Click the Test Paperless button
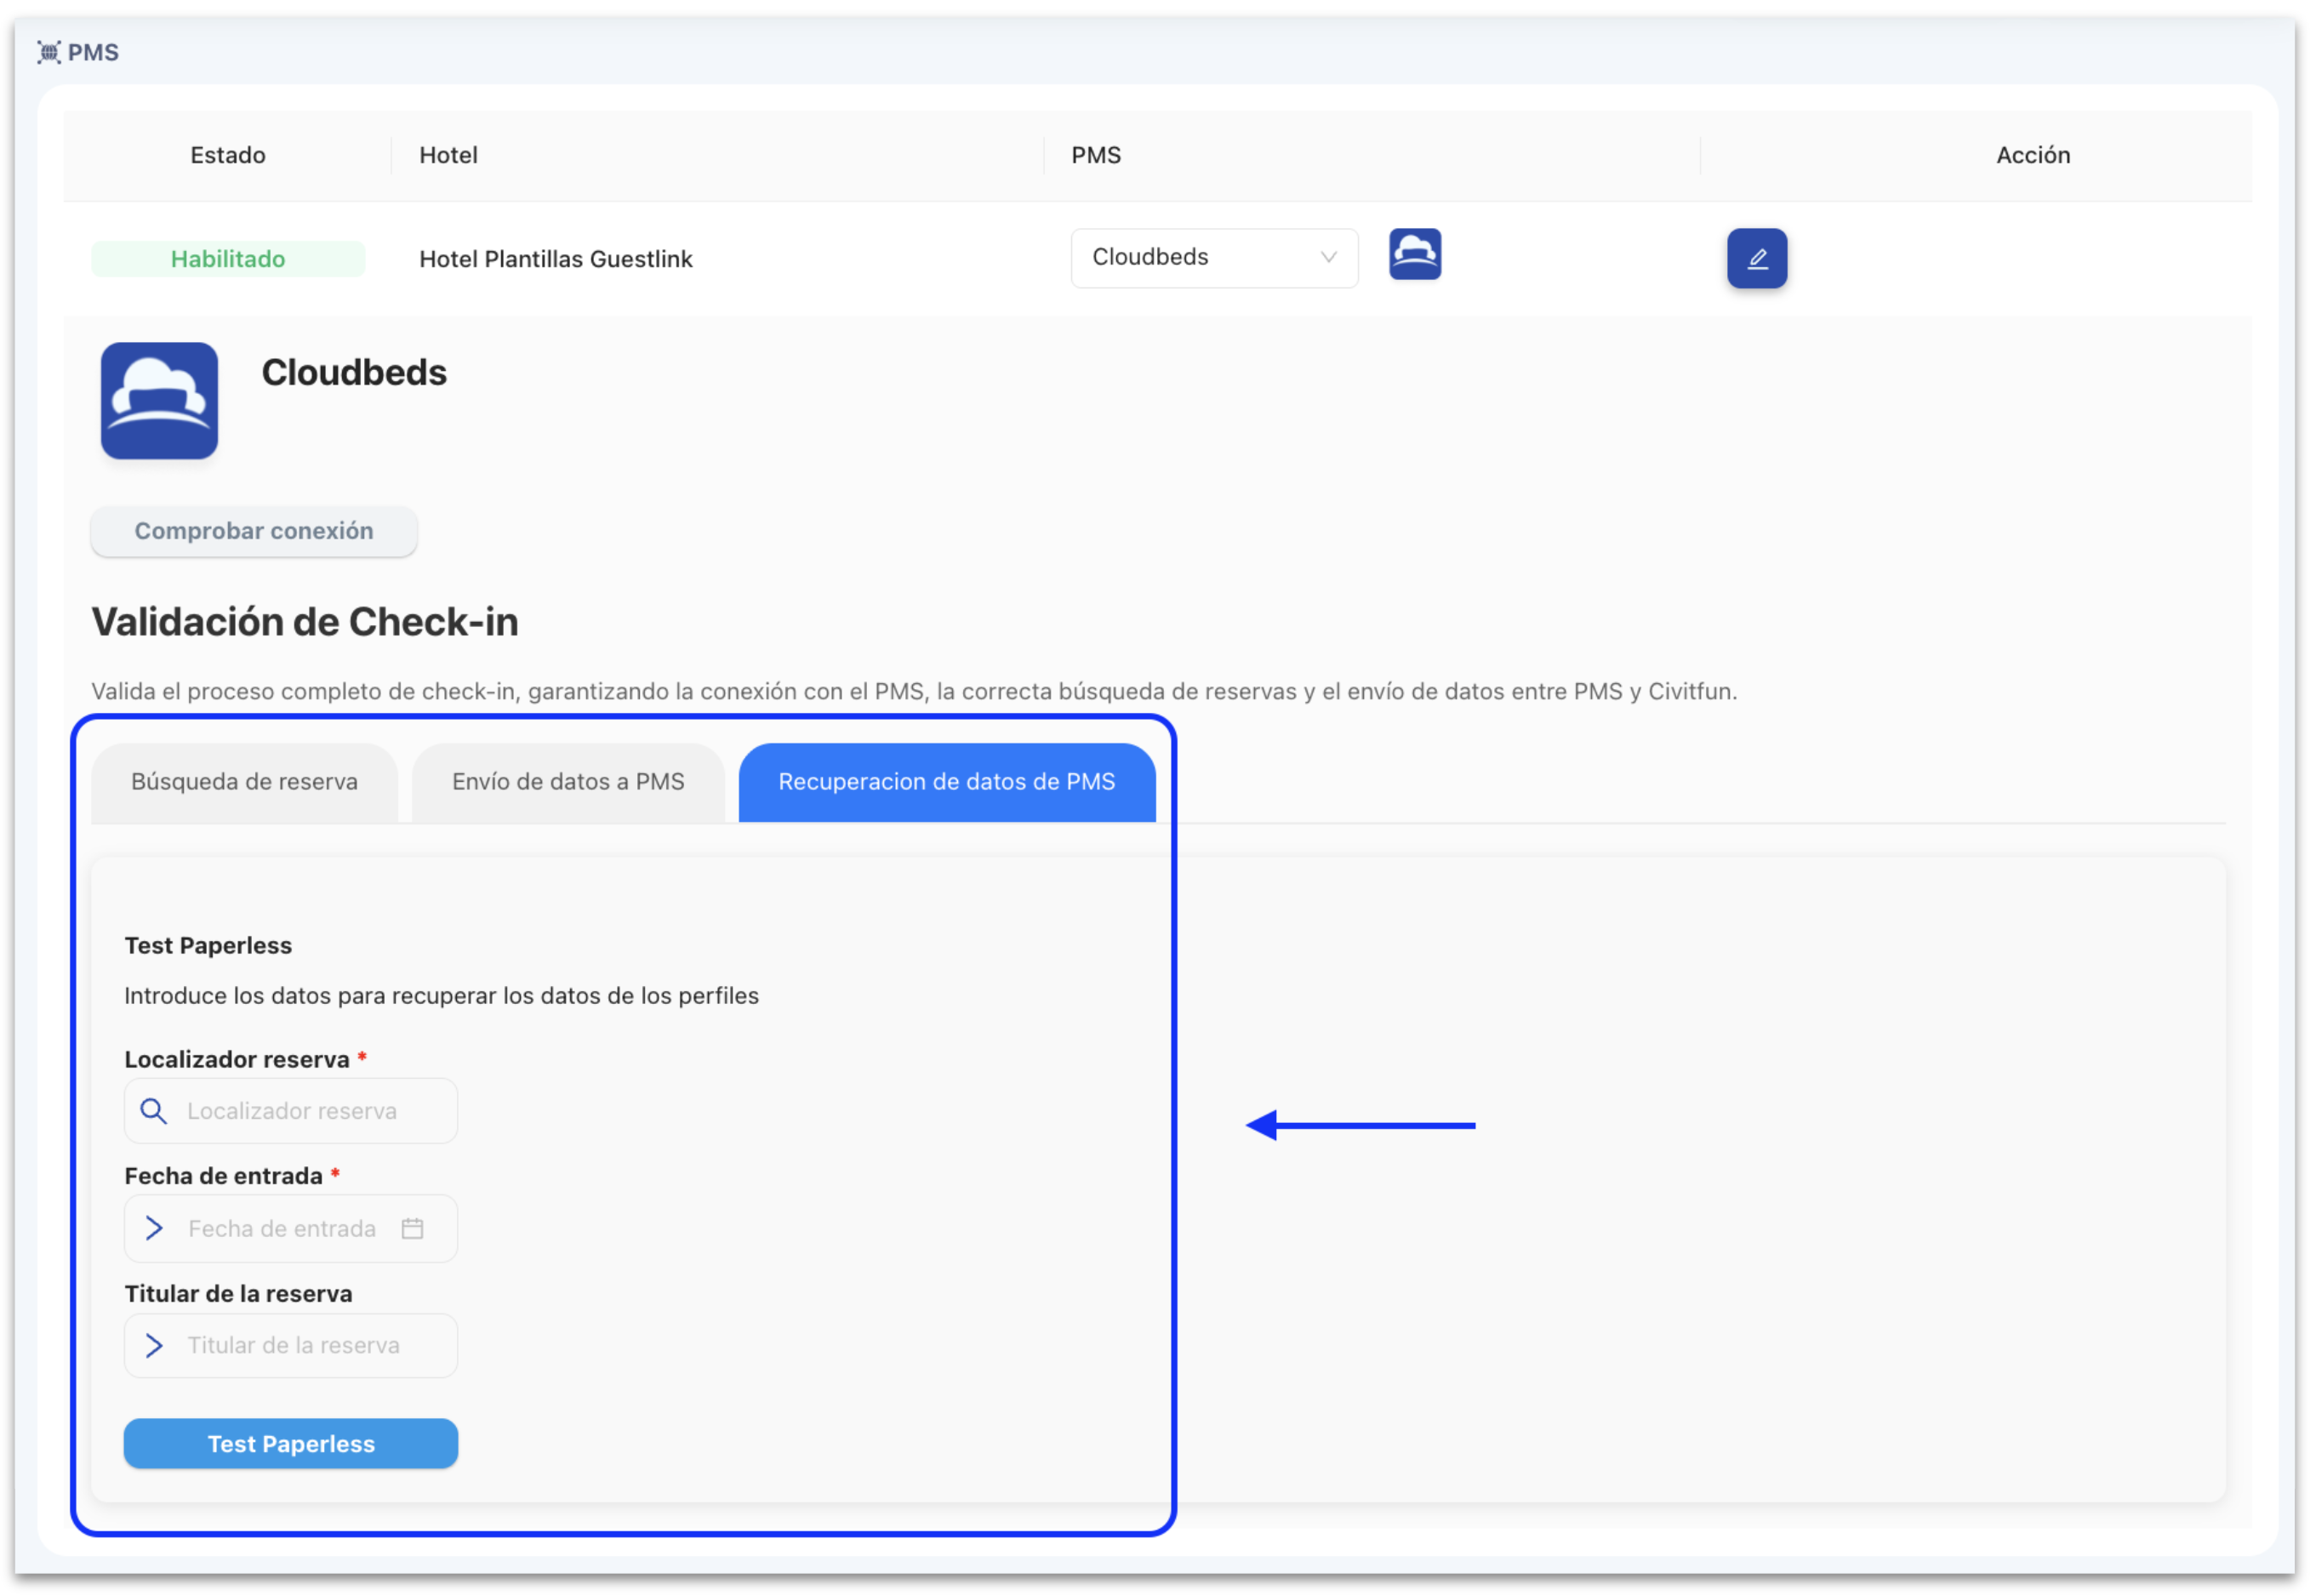The image size is (2316, 1596). tap(290, 1443)
